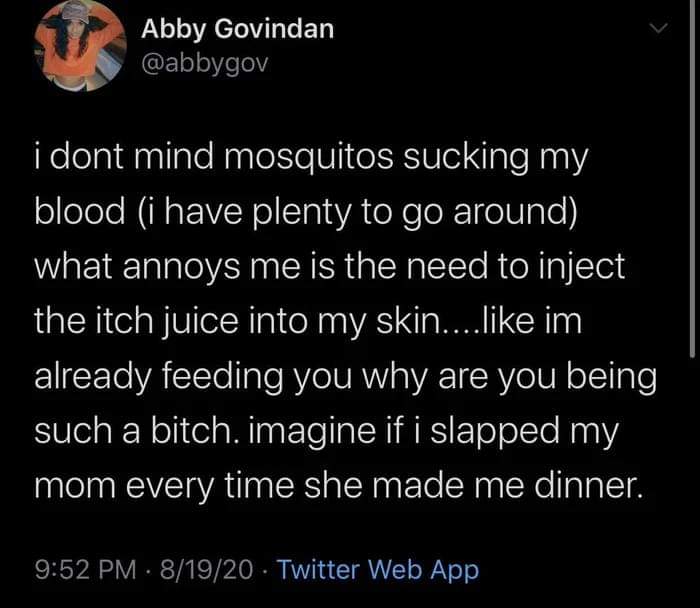Click the Twitter Web App source link
This screenshot has height=608, width=700.
click(377, 570)
